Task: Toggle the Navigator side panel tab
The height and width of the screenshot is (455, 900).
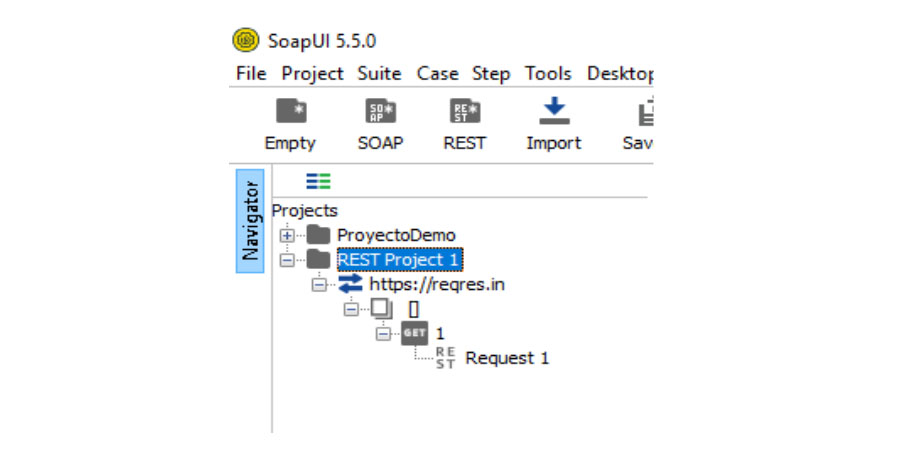Action: (250, 221)
